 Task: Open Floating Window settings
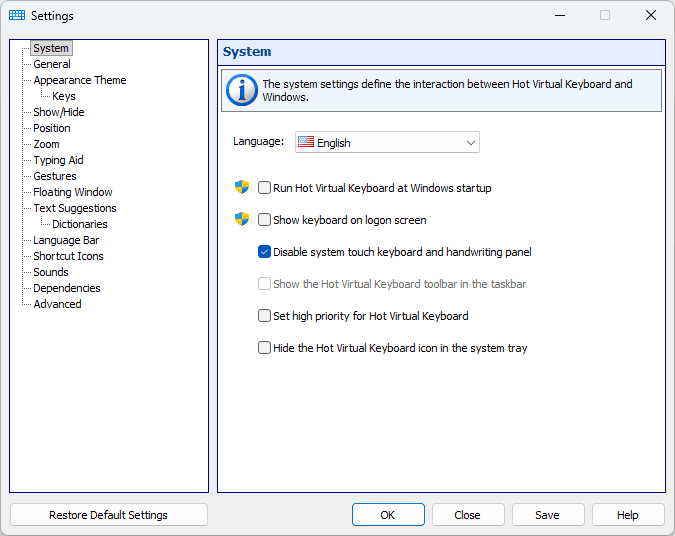coord(73,192)
